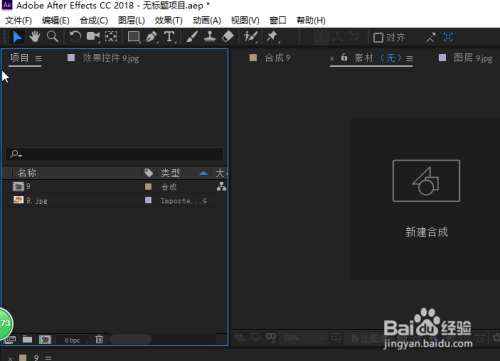This screenshot has width=500, height=361.
Task: Click the Local Axis Mode icon
Action: coord(321,37)
